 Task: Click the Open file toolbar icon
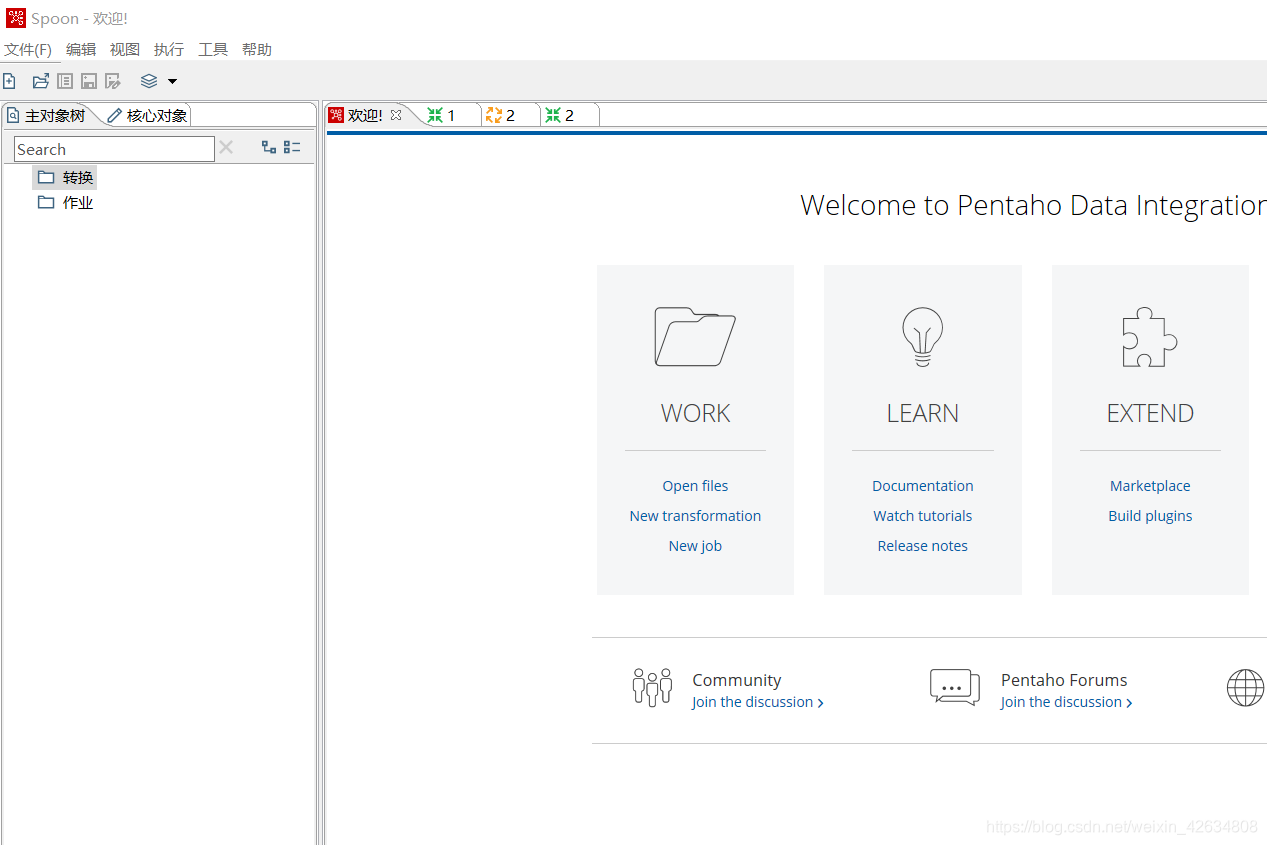click(41, 81)
